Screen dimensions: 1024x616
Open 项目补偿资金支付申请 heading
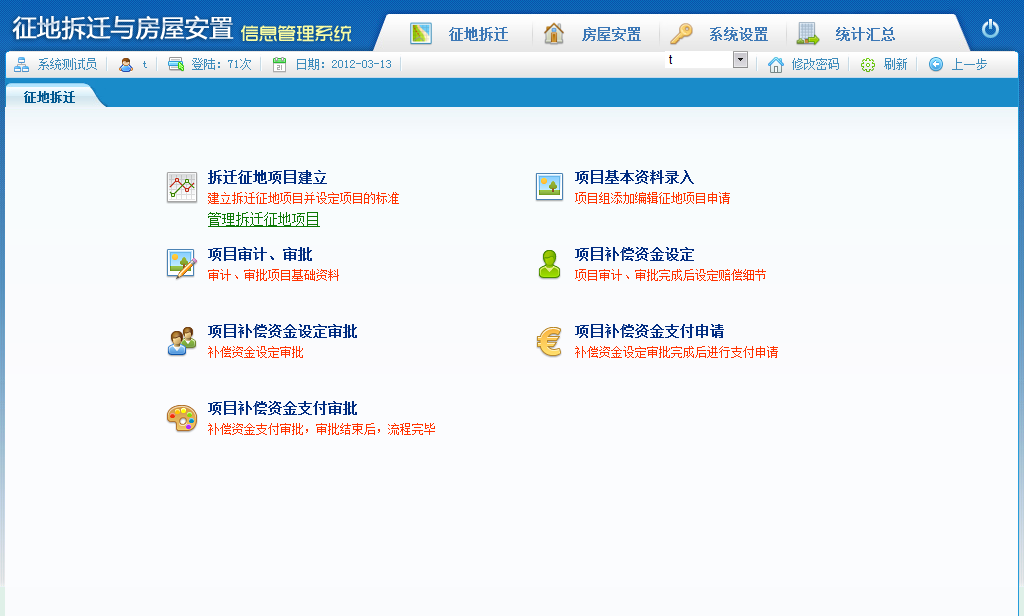point(649,331)
